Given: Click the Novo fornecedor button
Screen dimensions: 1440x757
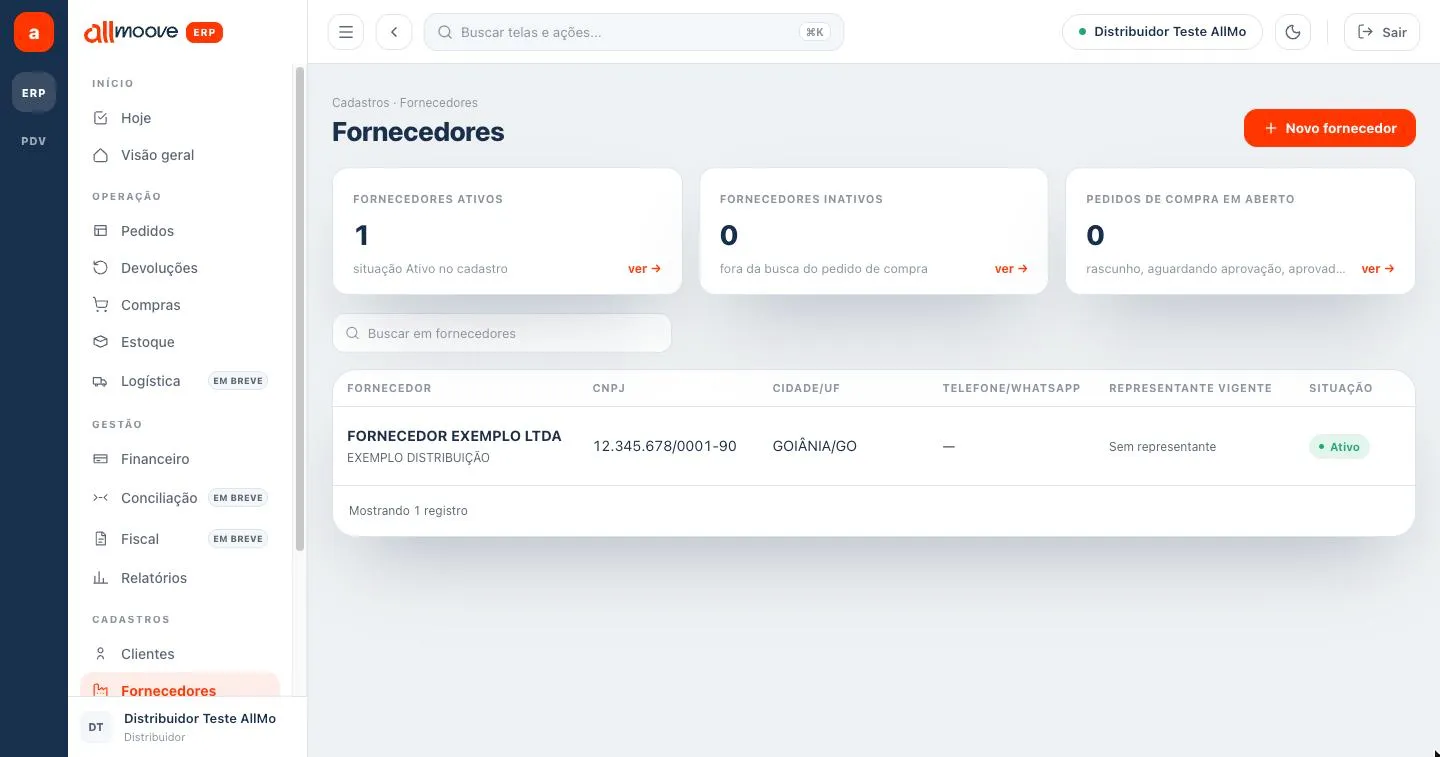Looking at the screenshot, I should tap(1330, 128).
